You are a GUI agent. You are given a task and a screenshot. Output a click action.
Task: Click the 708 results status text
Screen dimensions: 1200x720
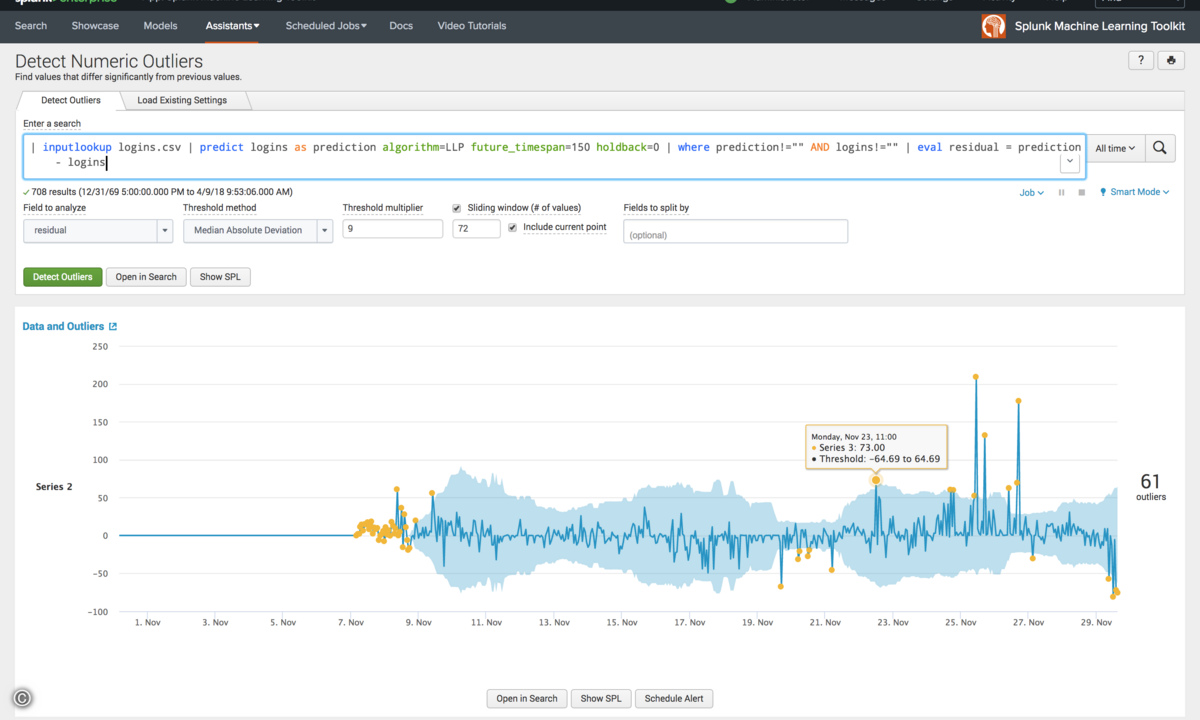click(x=162, y=192)
